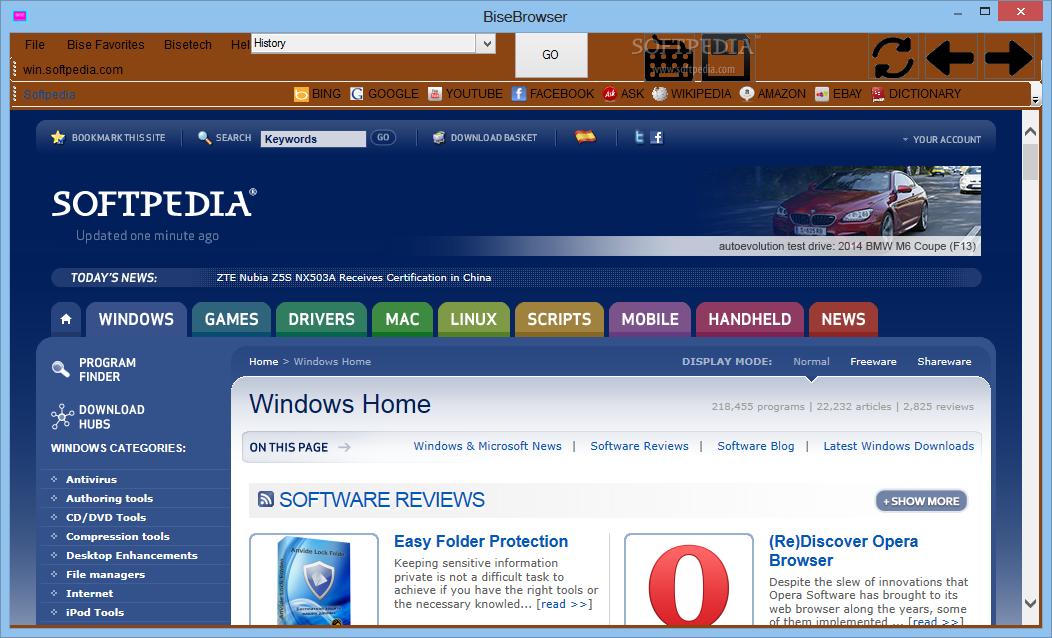
Task: Open the FACEBOOK shortcut icon
Action: [x=519, y=94]
